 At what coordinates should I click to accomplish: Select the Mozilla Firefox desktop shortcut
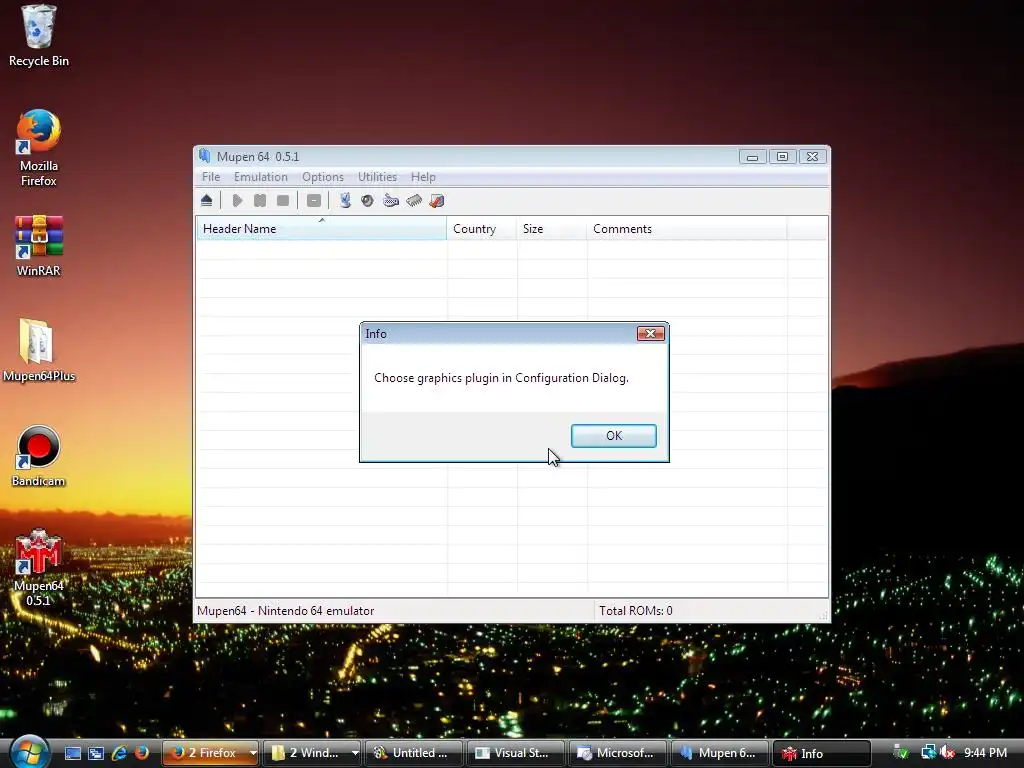(x=39, y=148)
